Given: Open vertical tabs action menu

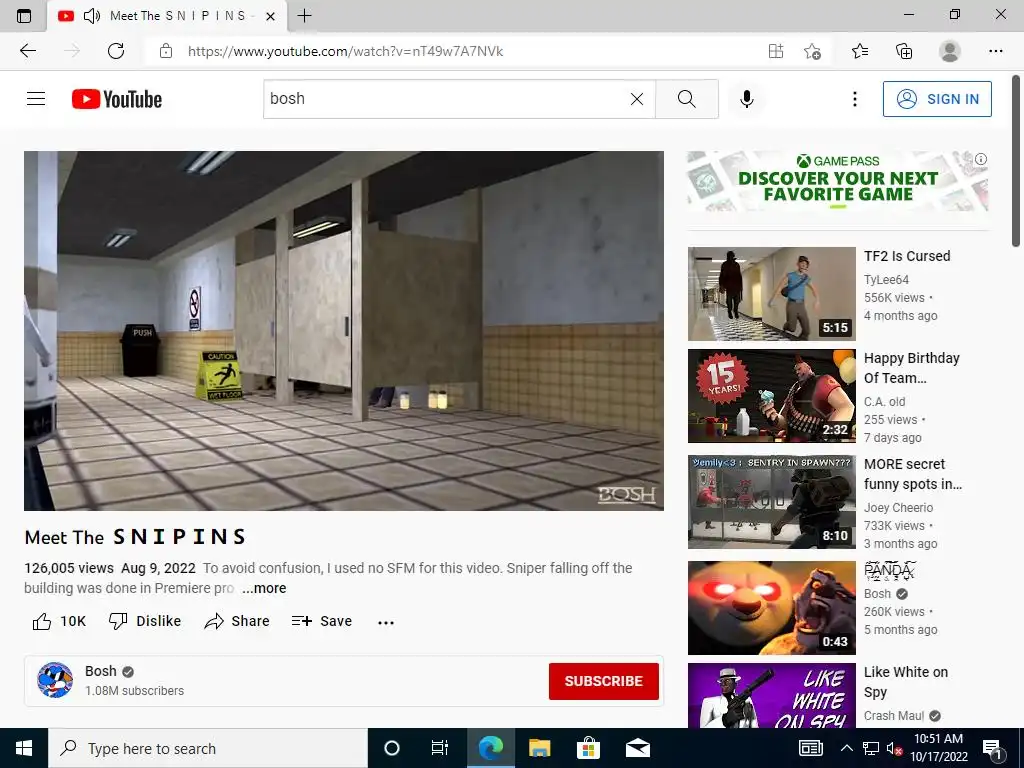Looking at the screenshot, I should point(24,16).
